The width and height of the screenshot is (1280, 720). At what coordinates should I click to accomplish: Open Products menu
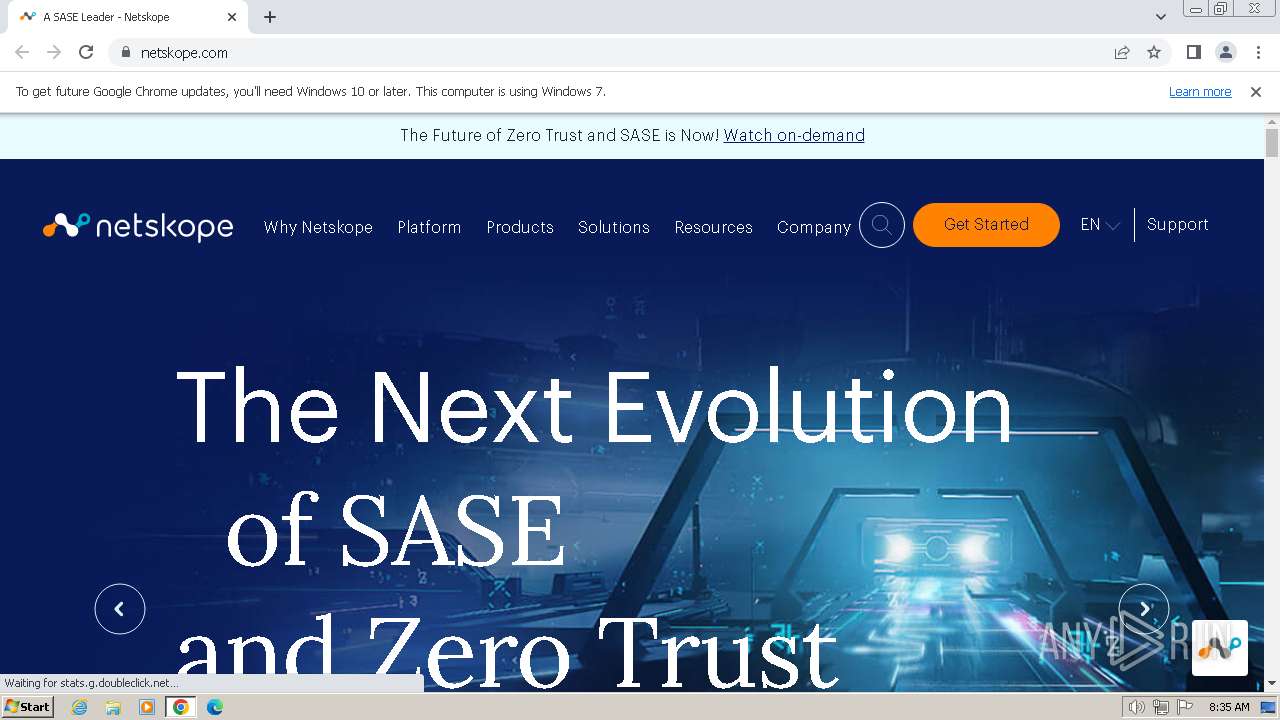coord(520,227)
